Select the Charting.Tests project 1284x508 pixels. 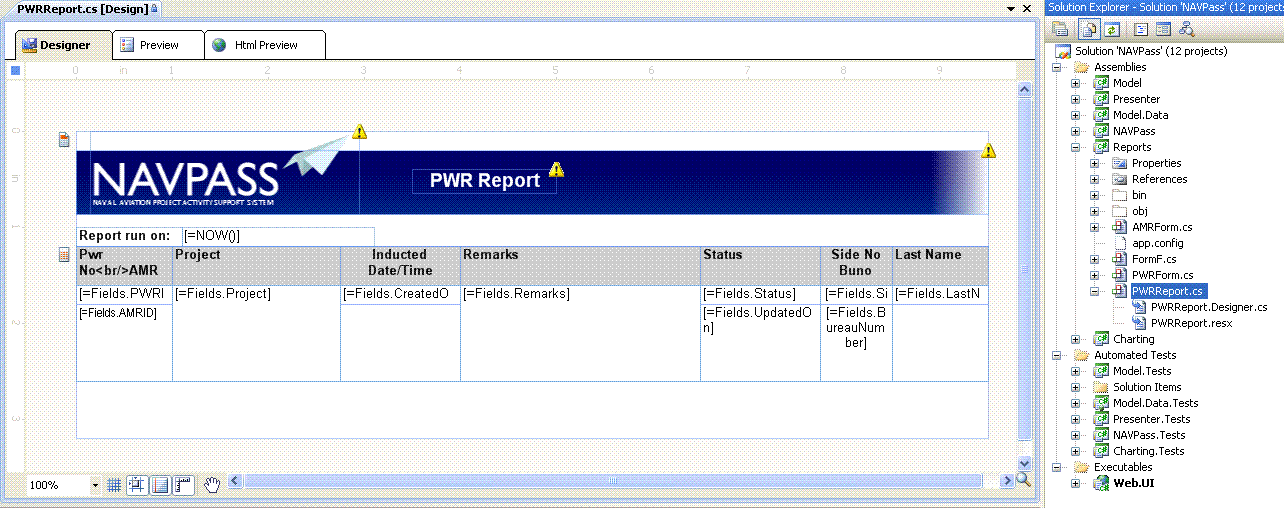1149,451
